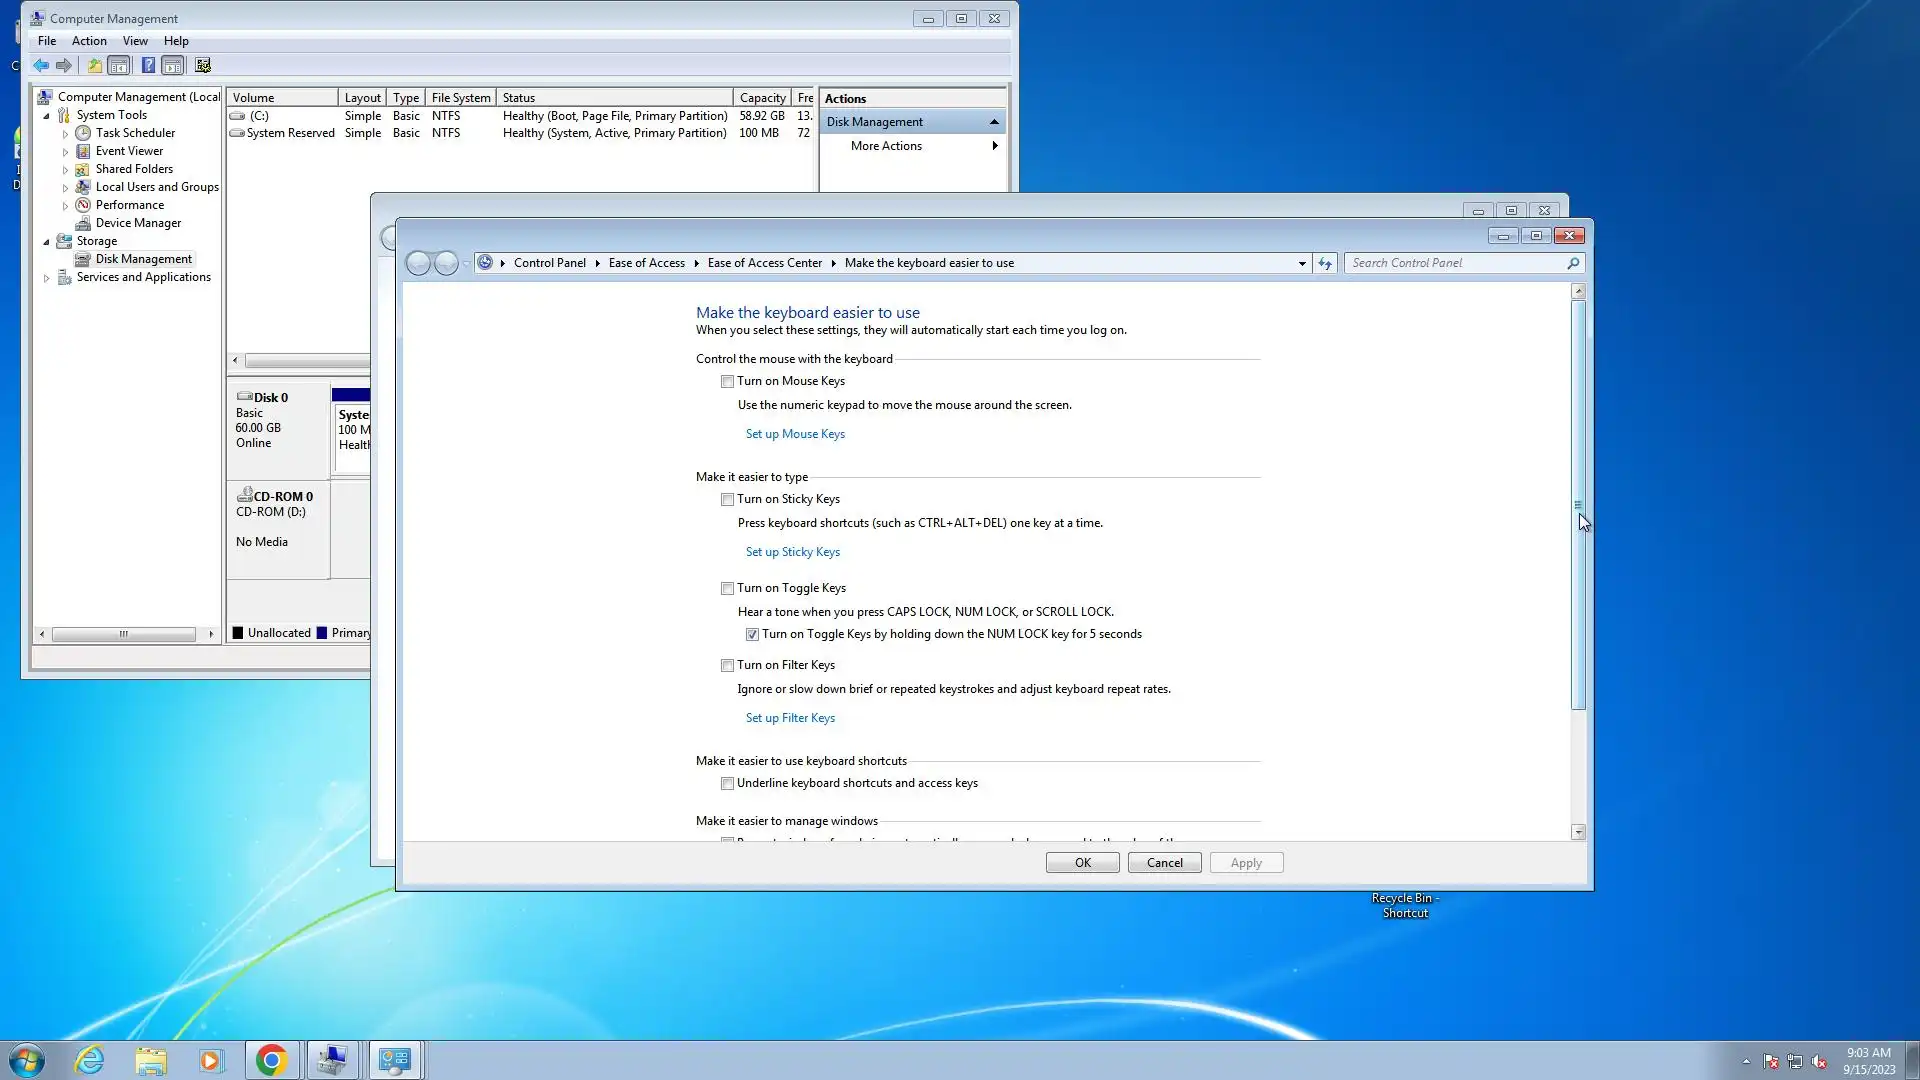Open the View menu in Computer Management
The image size is (1920, 1080).
tap(135, 41)
